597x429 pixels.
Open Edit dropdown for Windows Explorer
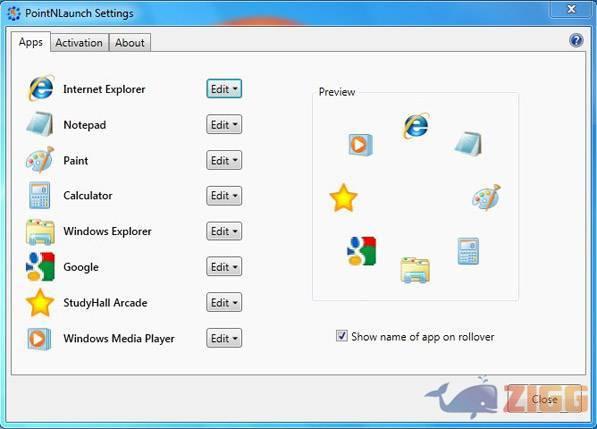coord(224,231)
